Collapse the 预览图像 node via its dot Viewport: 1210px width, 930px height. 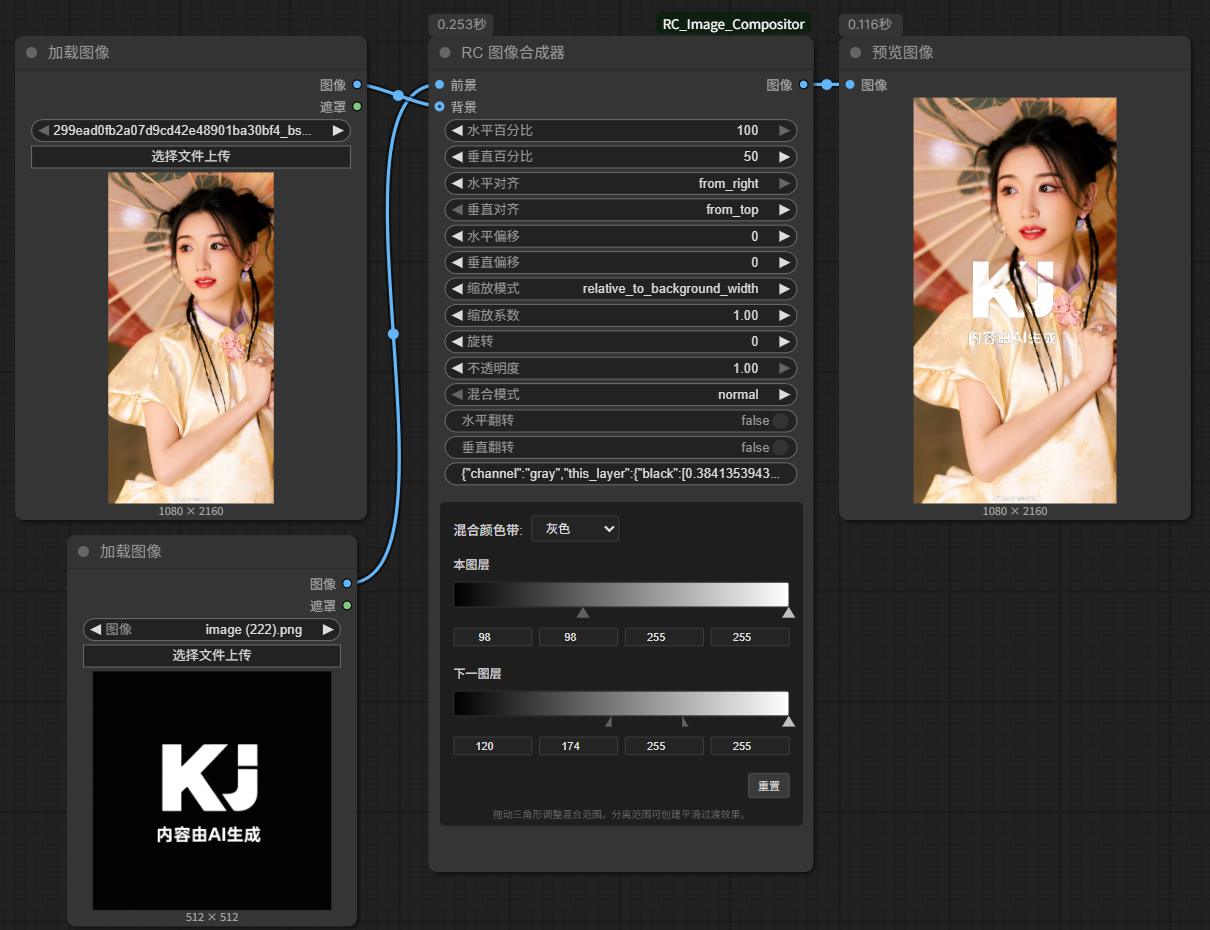click(855, 52)
